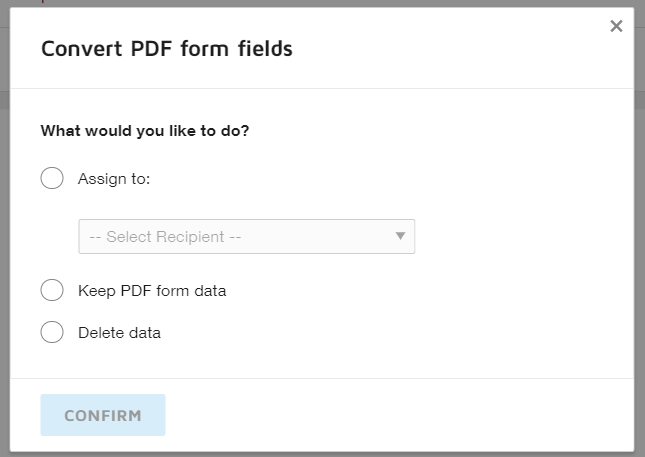The width and height of the screenshot is (645, 457).
Task: Click the "What would you like to do?" heading
Action: pos(144,131)
